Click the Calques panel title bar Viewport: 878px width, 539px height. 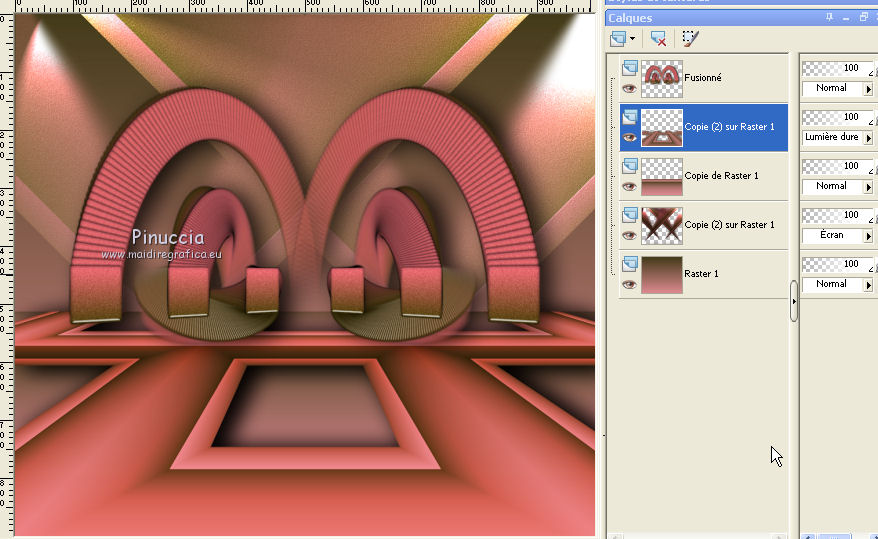tap(741, 18)
